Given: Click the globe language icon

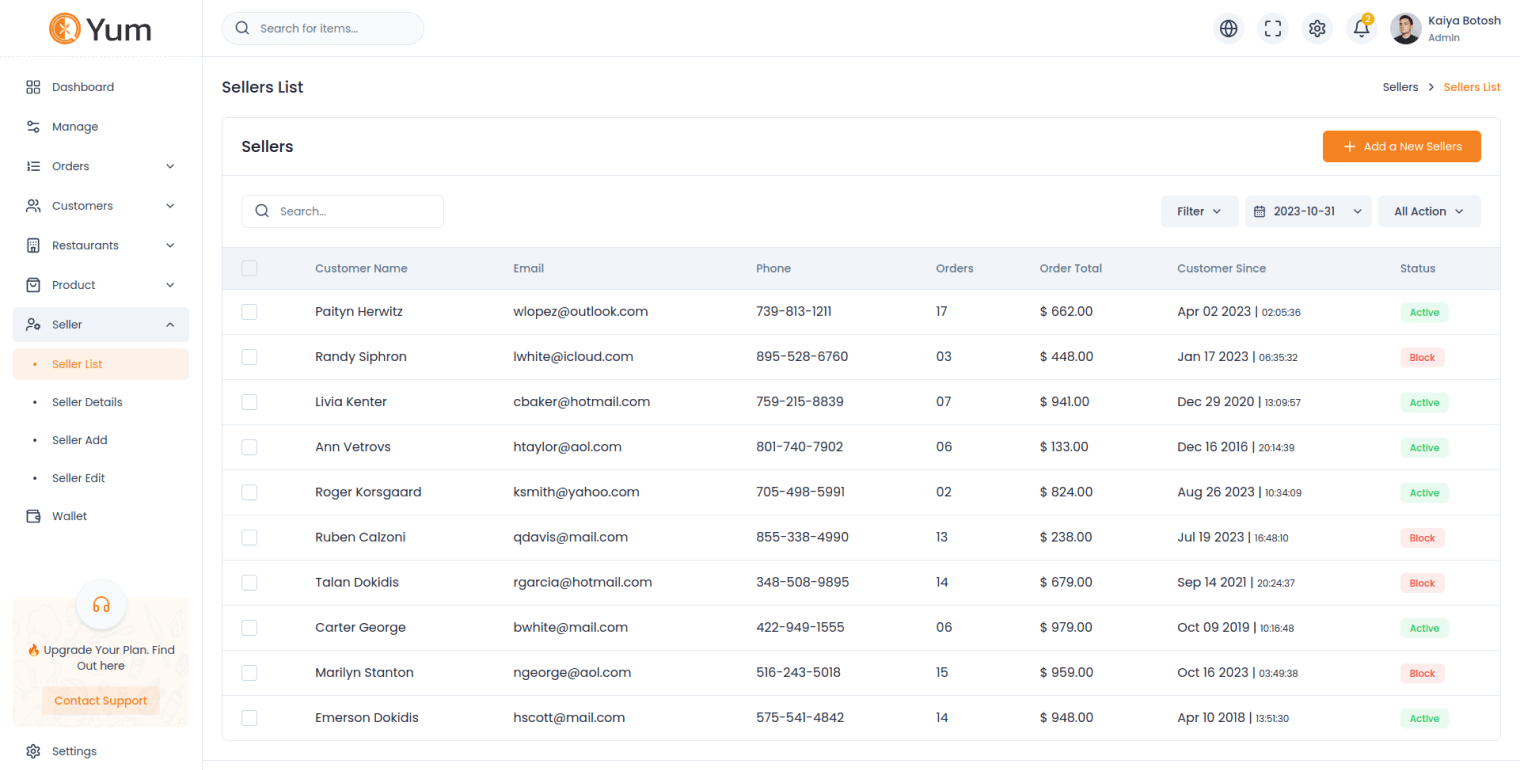Looking at the screenshot, I should (1228, 29).
